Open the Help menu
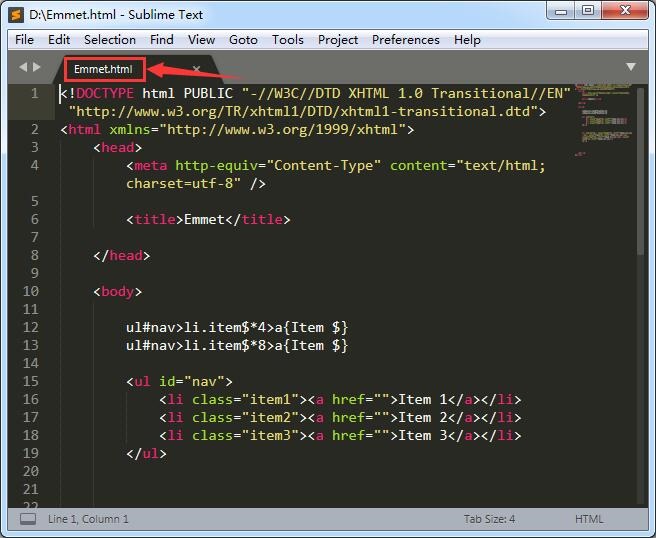This screenshot has width=656, height=538. (x=467, y=40)
